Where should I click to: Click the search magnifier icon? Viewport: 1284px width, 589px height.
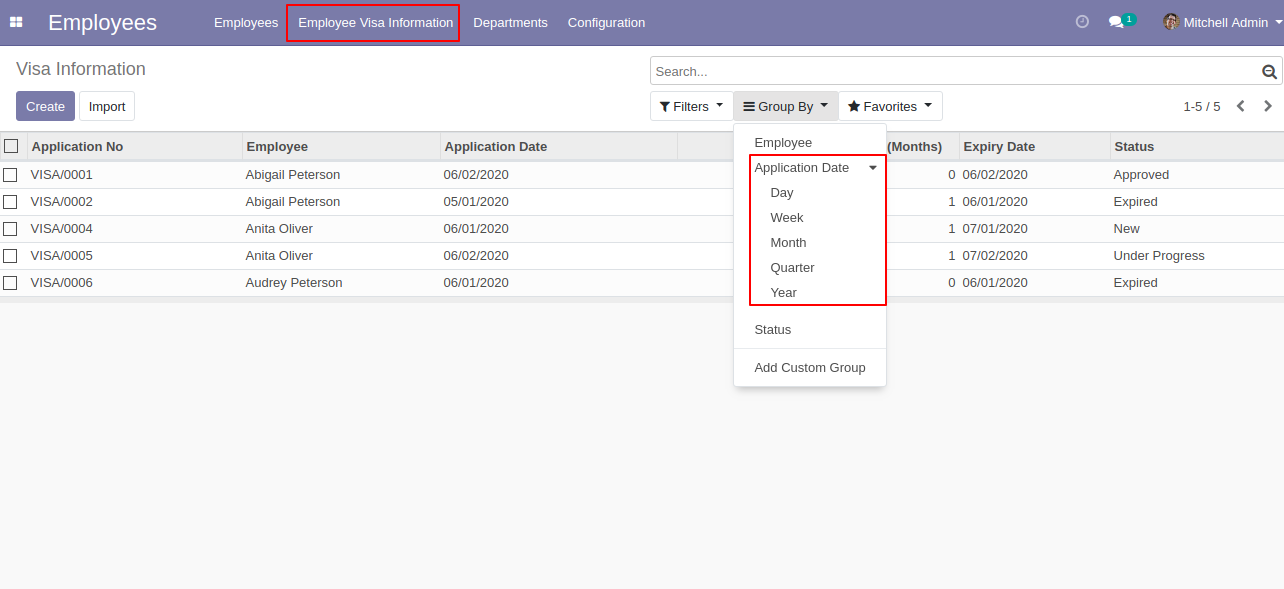(x=1269, y=71)
